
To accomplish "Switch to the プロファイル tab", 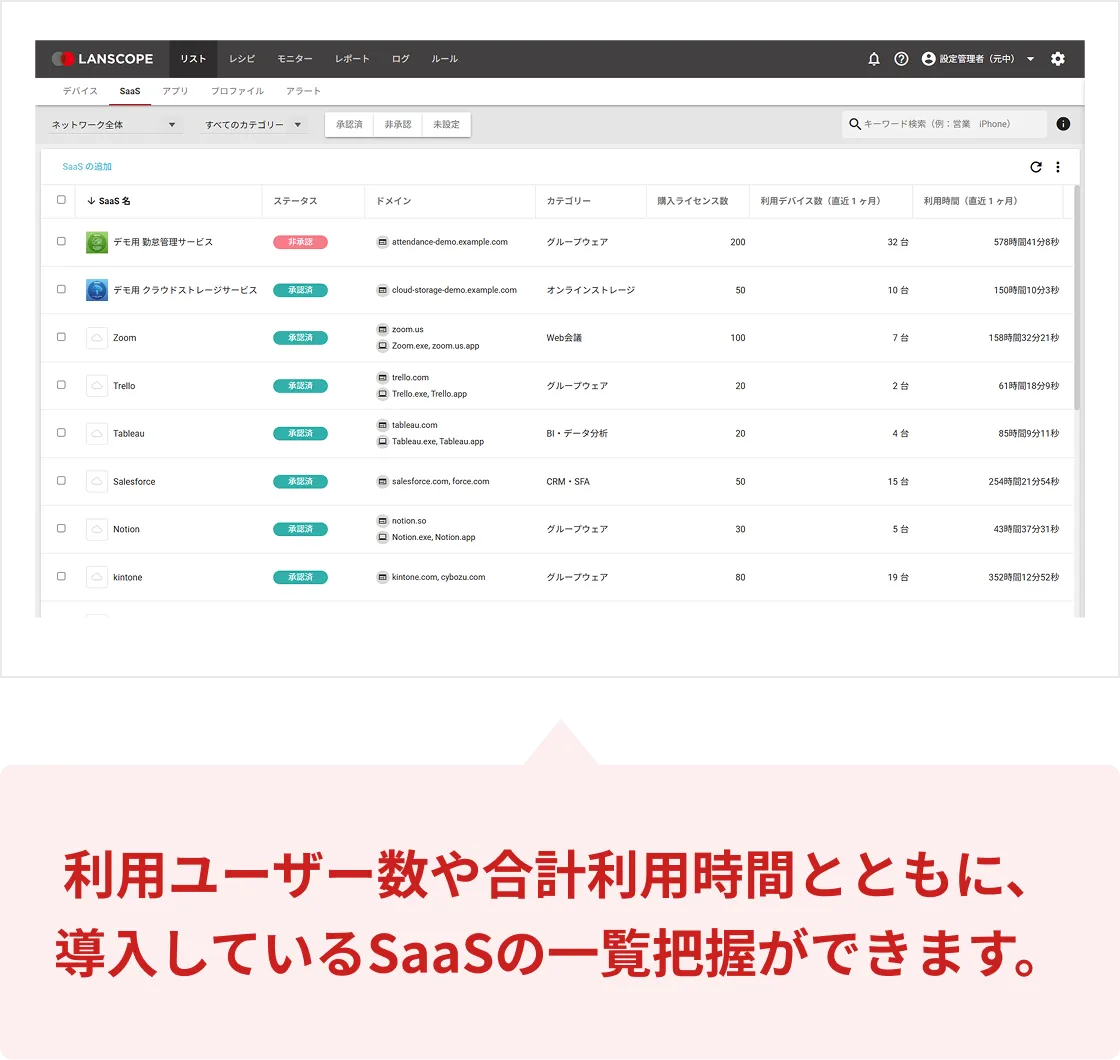I will point(237,91).
